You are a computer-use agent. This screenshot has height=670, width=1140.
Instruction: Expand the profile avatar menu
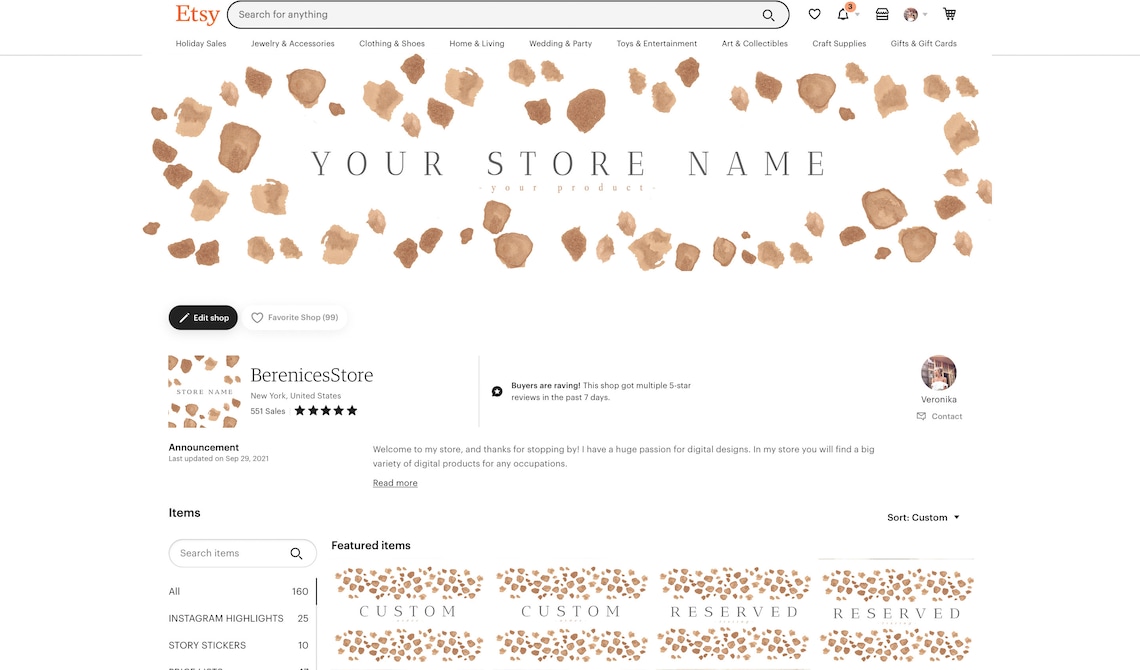[913, 14]
